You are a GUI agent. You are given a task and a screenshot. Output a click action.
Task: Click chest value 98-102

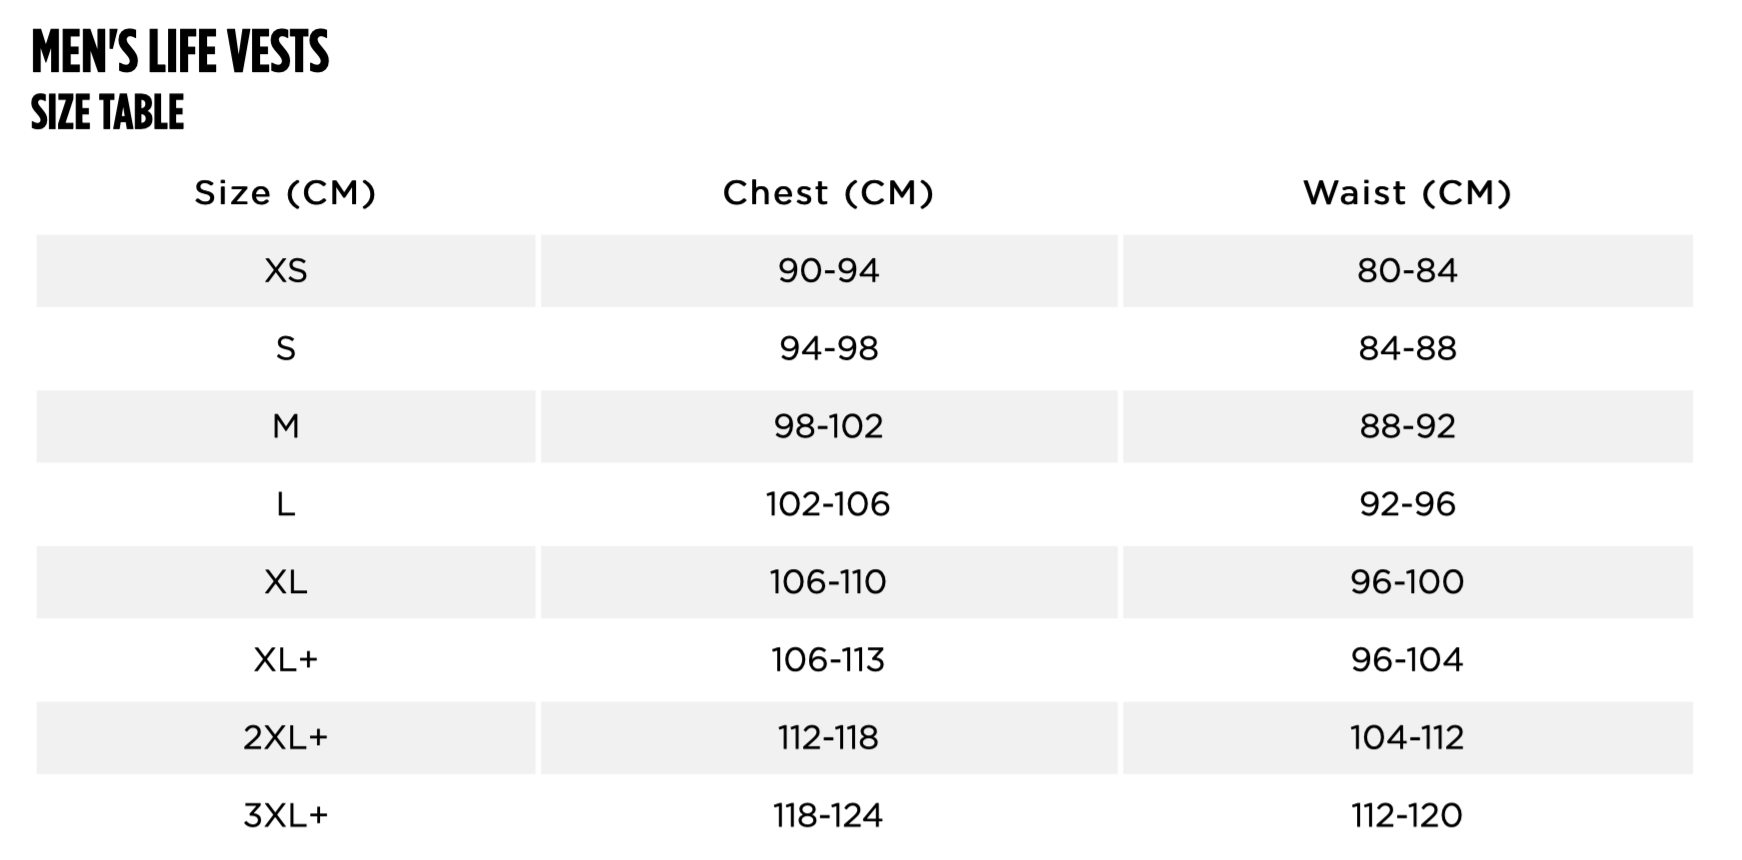(x=828, y=426)
